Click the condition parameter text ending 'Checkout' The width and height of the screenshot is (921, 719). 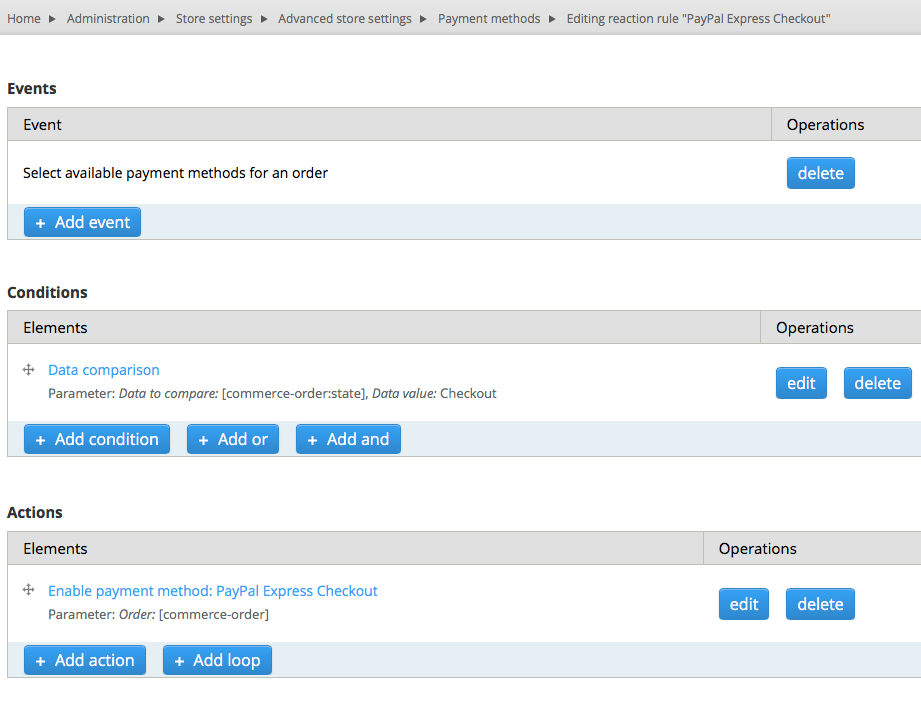click(x=272, y=394)
